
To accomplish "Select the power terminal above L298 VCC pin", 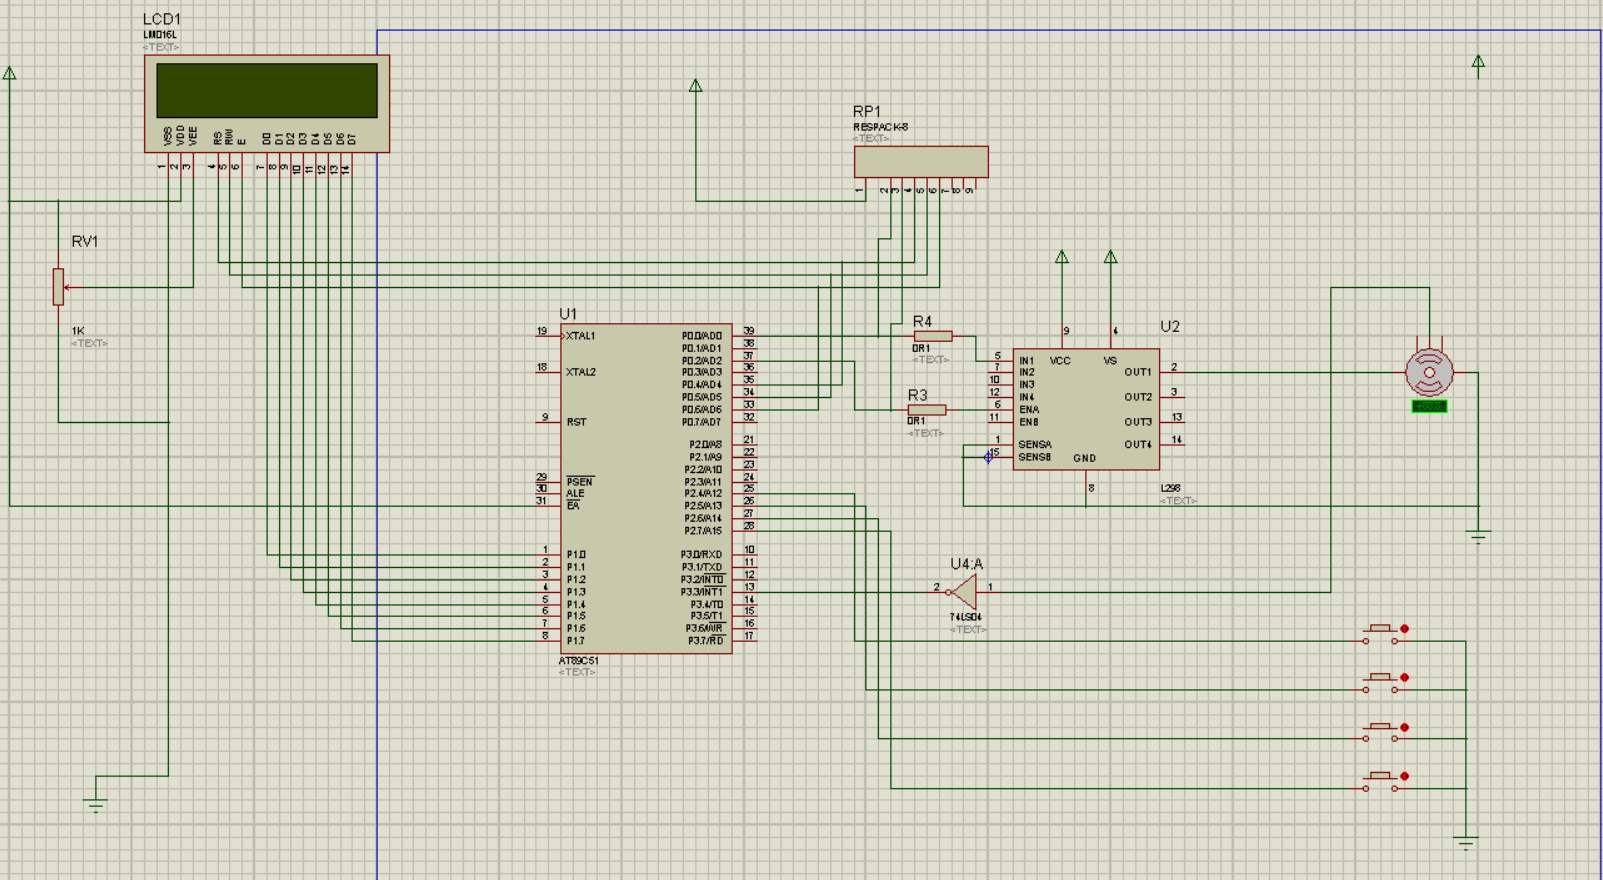I will tap(1062, 258).
